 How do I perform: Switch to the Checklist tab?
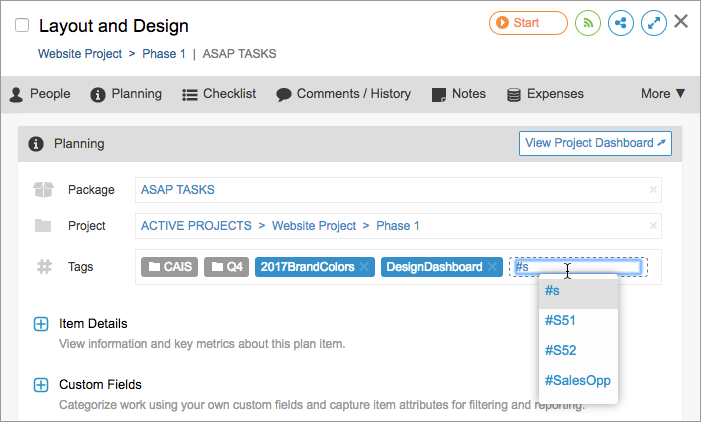point(219,94)
